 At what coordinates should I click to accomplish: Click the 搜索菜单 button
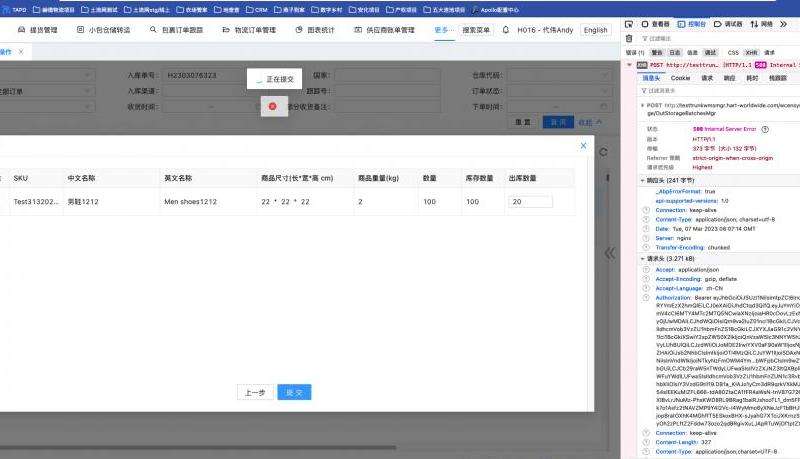pyautogui.click(x=476, y=30)
